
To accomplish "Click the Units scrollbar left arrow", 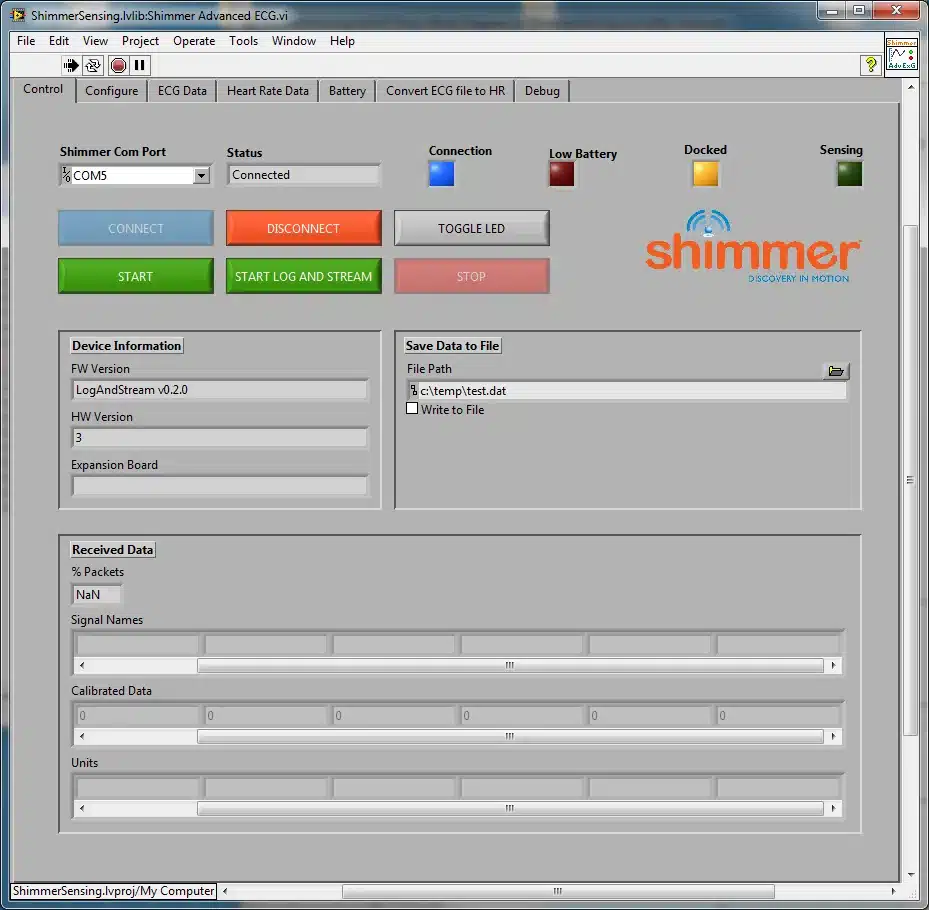I will click(x=82, y=808).
